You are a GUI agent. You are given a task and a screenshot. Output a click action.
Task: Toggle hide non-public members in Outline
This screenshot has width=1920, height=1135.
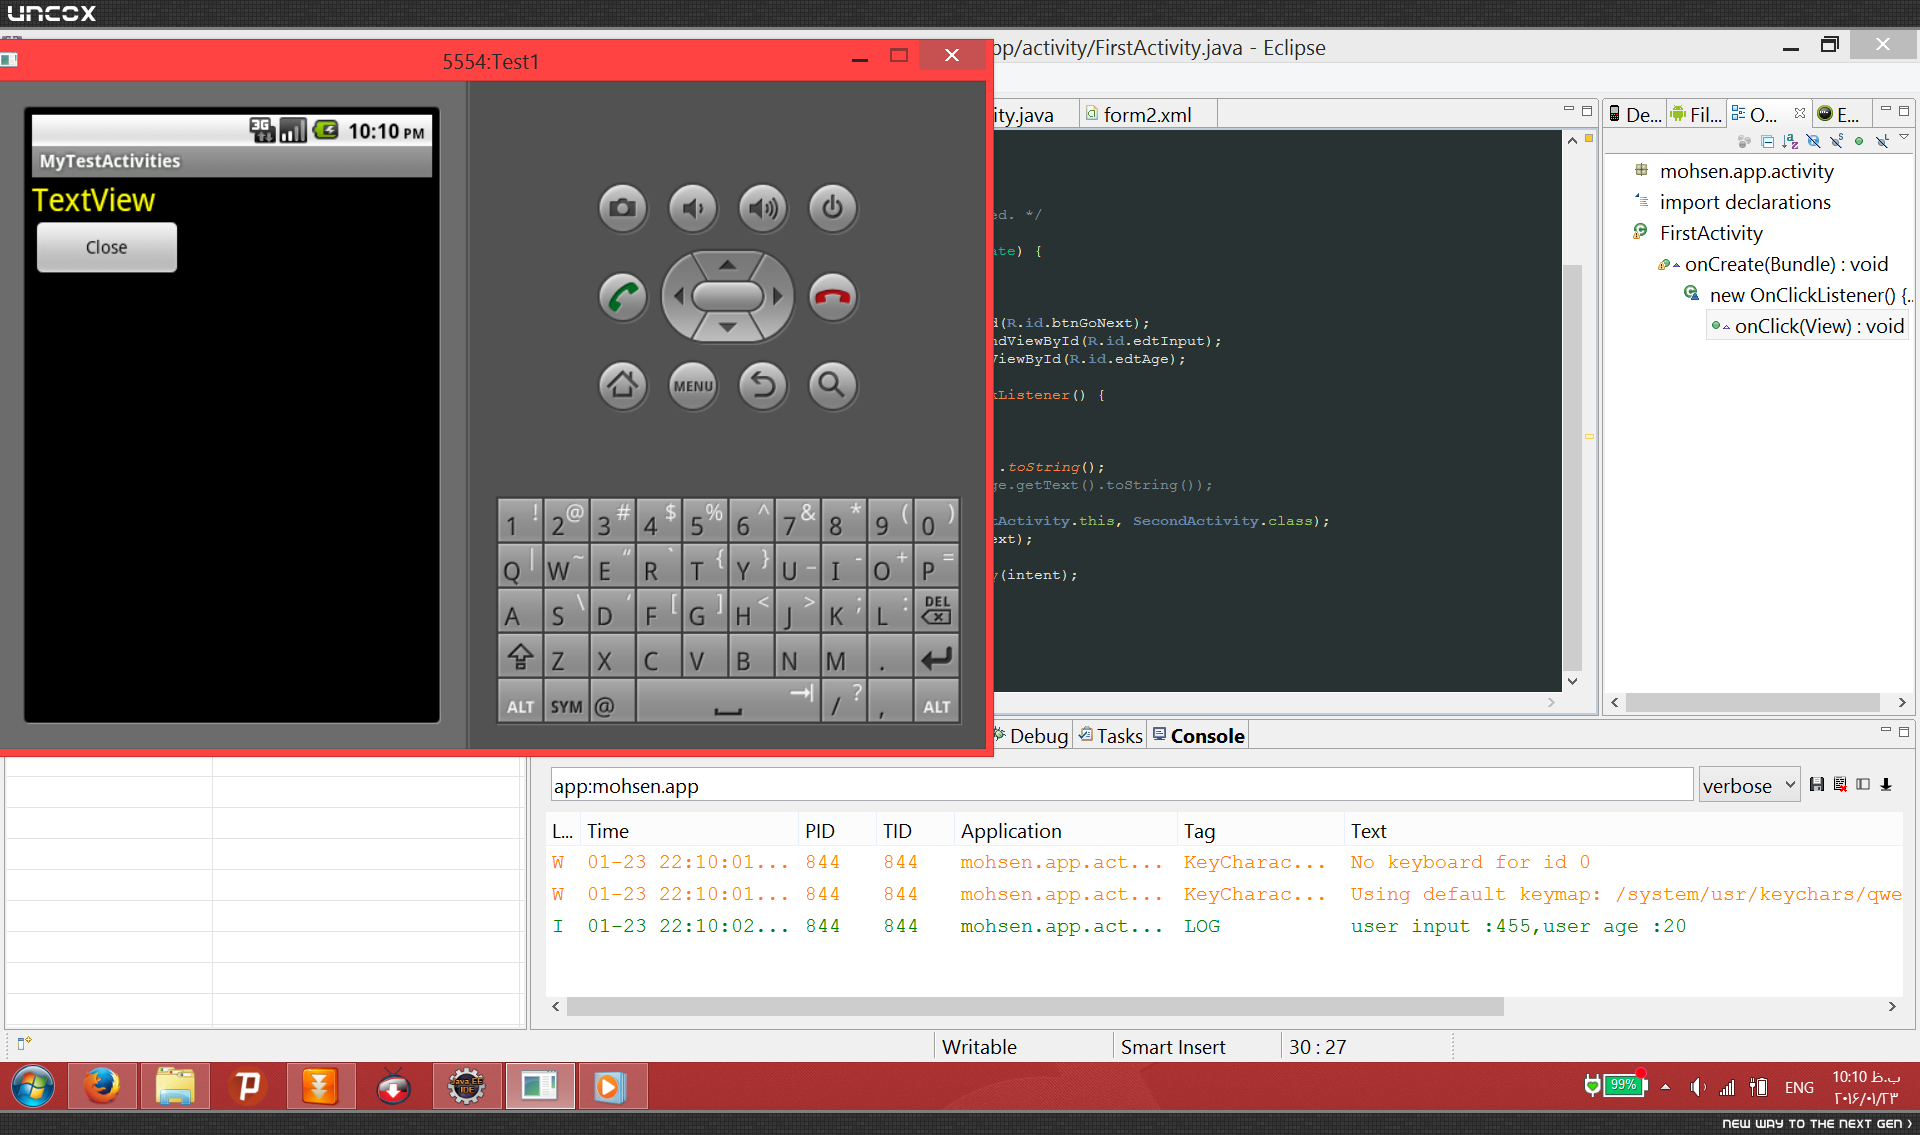pyautogui.click(x=1859, y=142)
